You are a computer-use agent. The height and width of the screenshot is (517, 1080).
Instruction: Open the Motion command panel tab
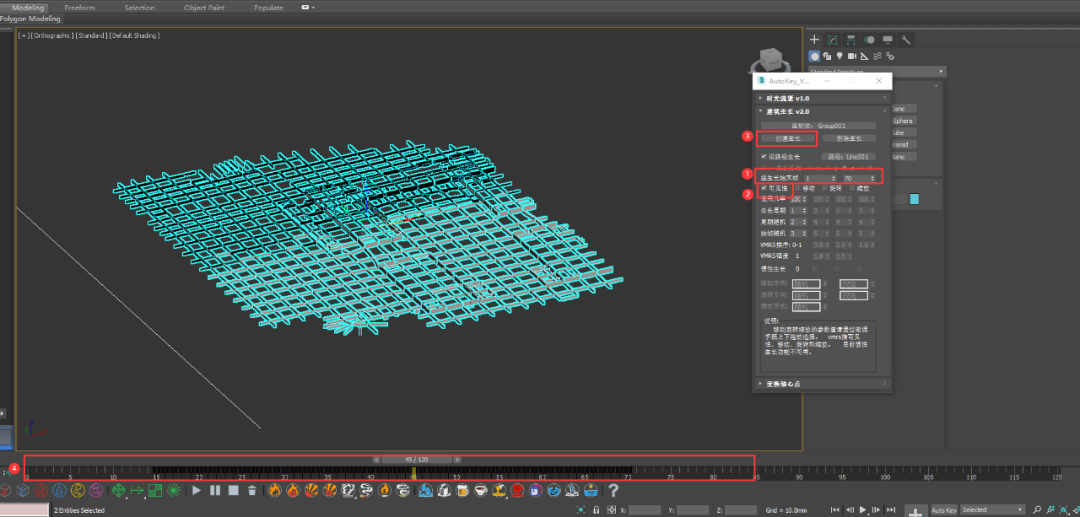click(870, 40)
